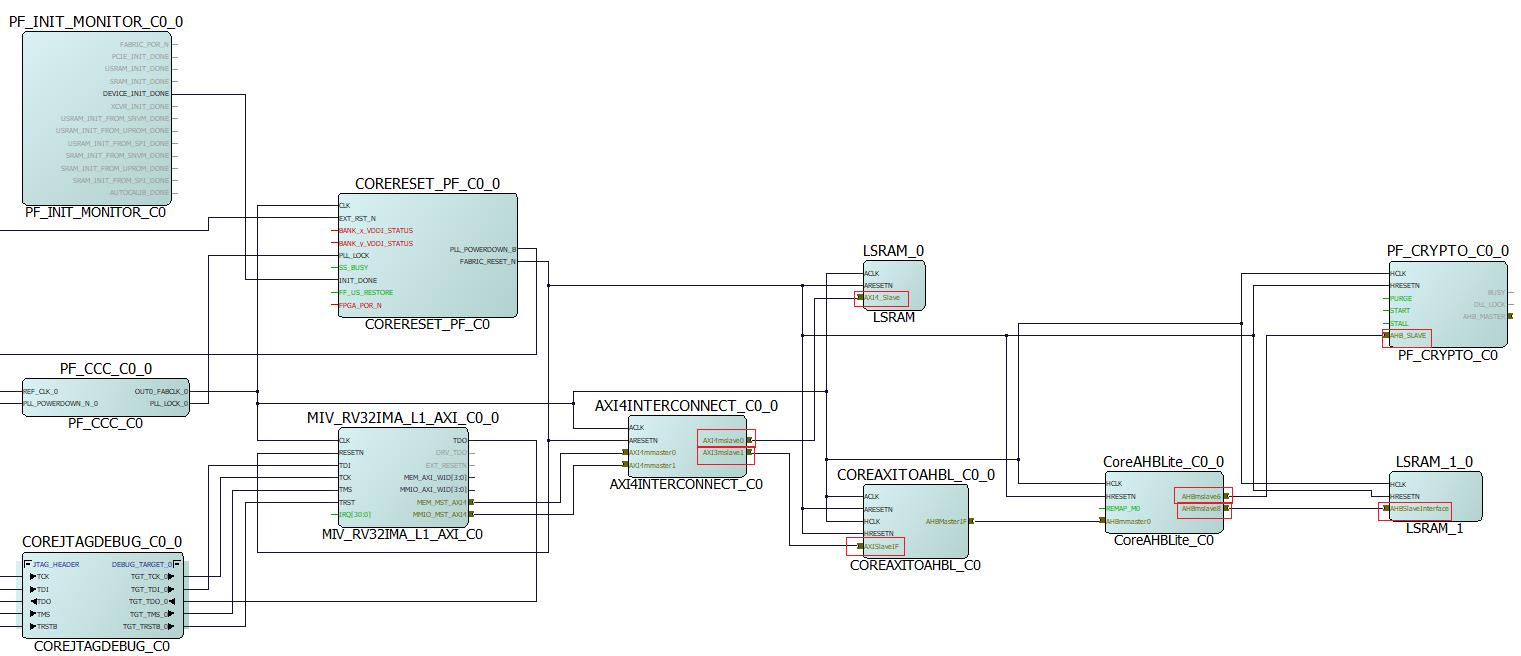
Task: Click the AHBSlaveInterface pin on LSRAM_1
Action: (1416, 509)
